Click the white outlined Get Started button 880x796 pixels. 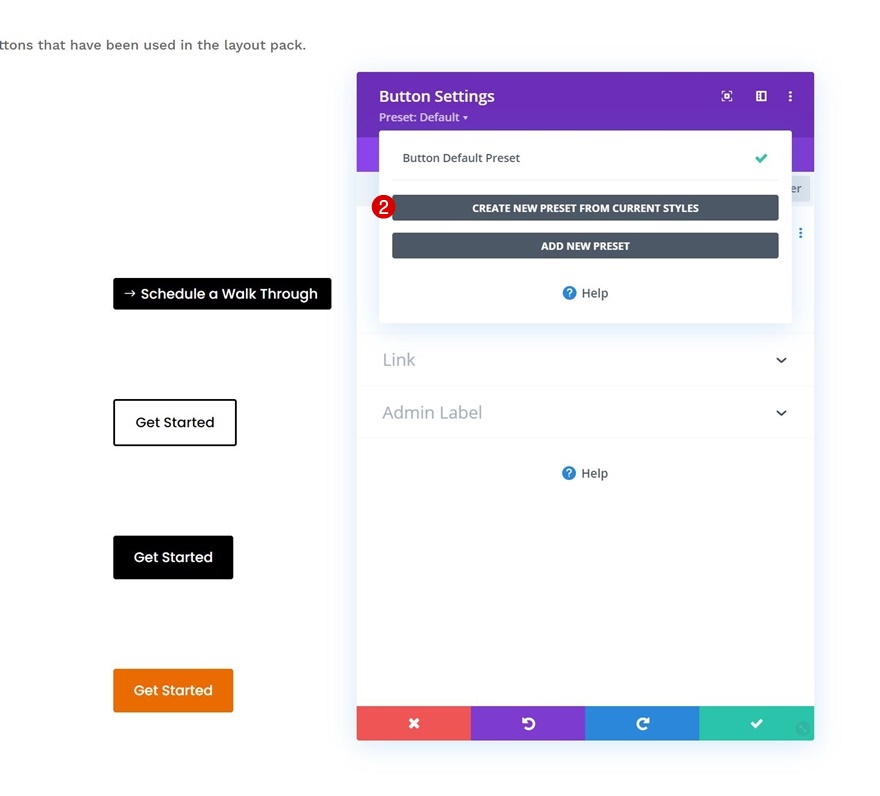(175, 423)
